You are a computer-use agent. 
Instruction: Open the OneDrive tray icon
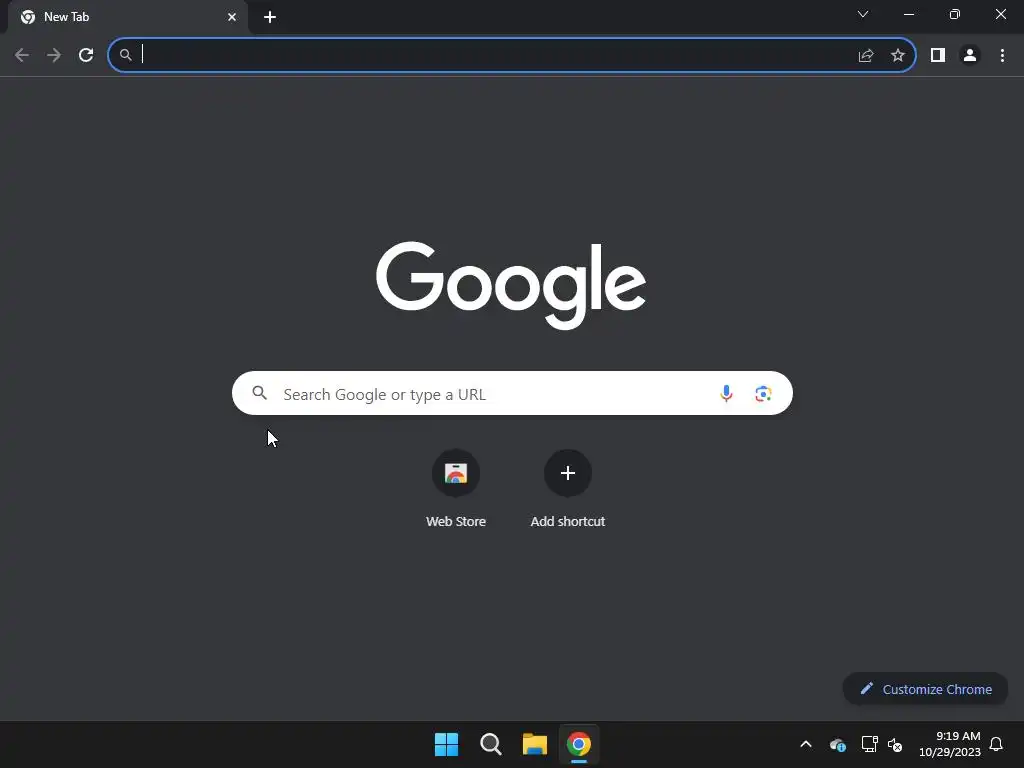tap(837, 744)
